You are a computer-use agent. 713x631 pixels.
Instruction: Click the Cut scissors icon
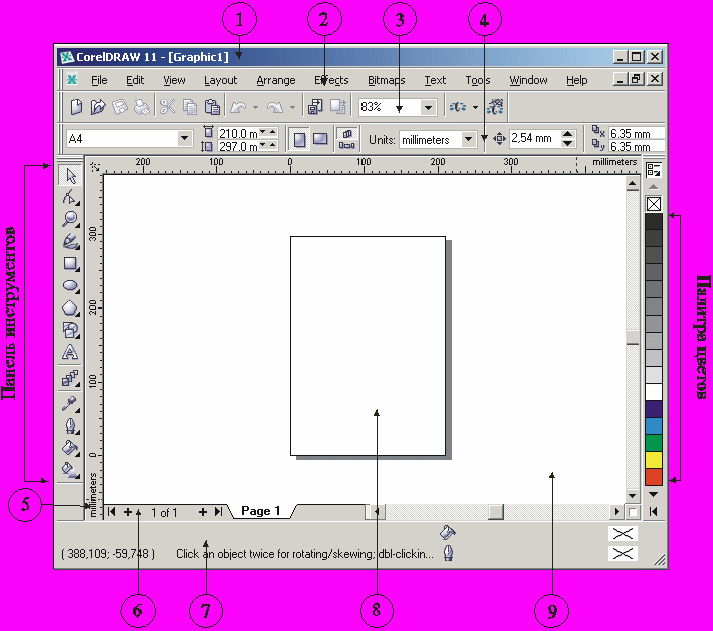[167, 107]
